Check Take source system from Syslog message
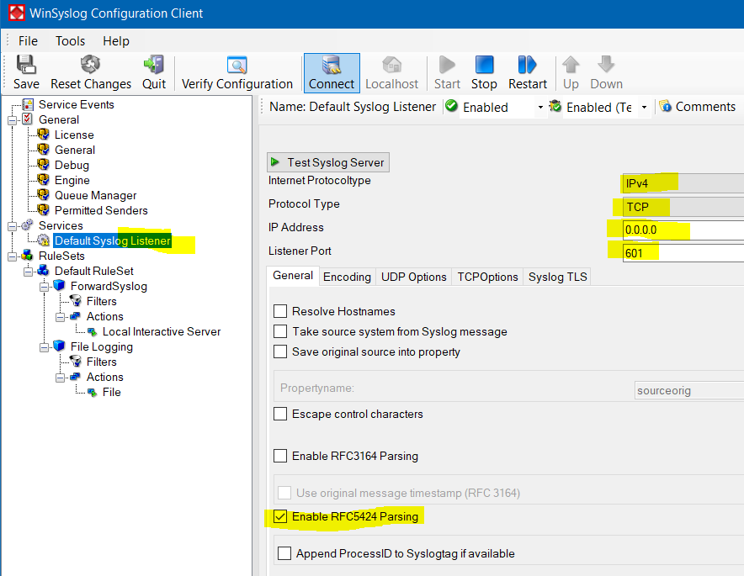 coord(280,331)
